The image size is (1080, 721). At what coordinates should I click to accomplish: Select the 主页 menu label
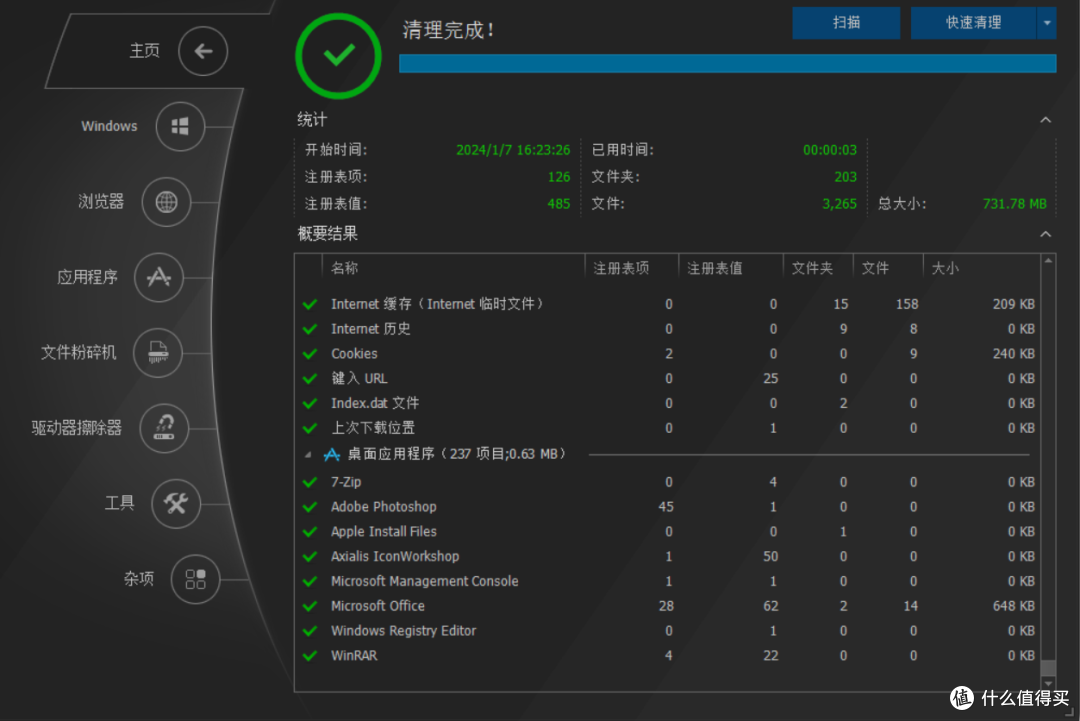145,51
